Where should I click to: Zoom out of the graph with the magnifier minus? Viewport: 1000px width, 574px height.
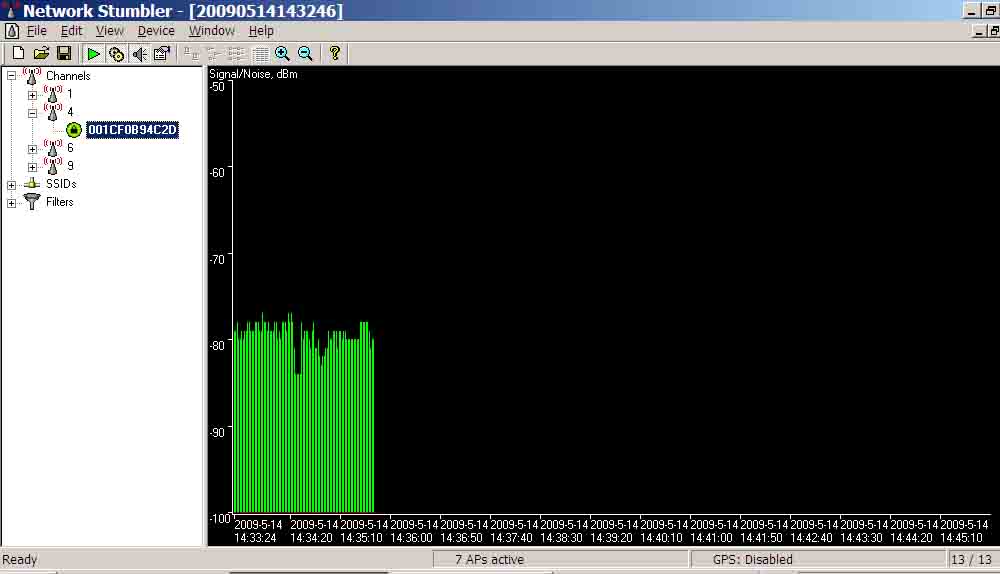(x=305, y=54)
